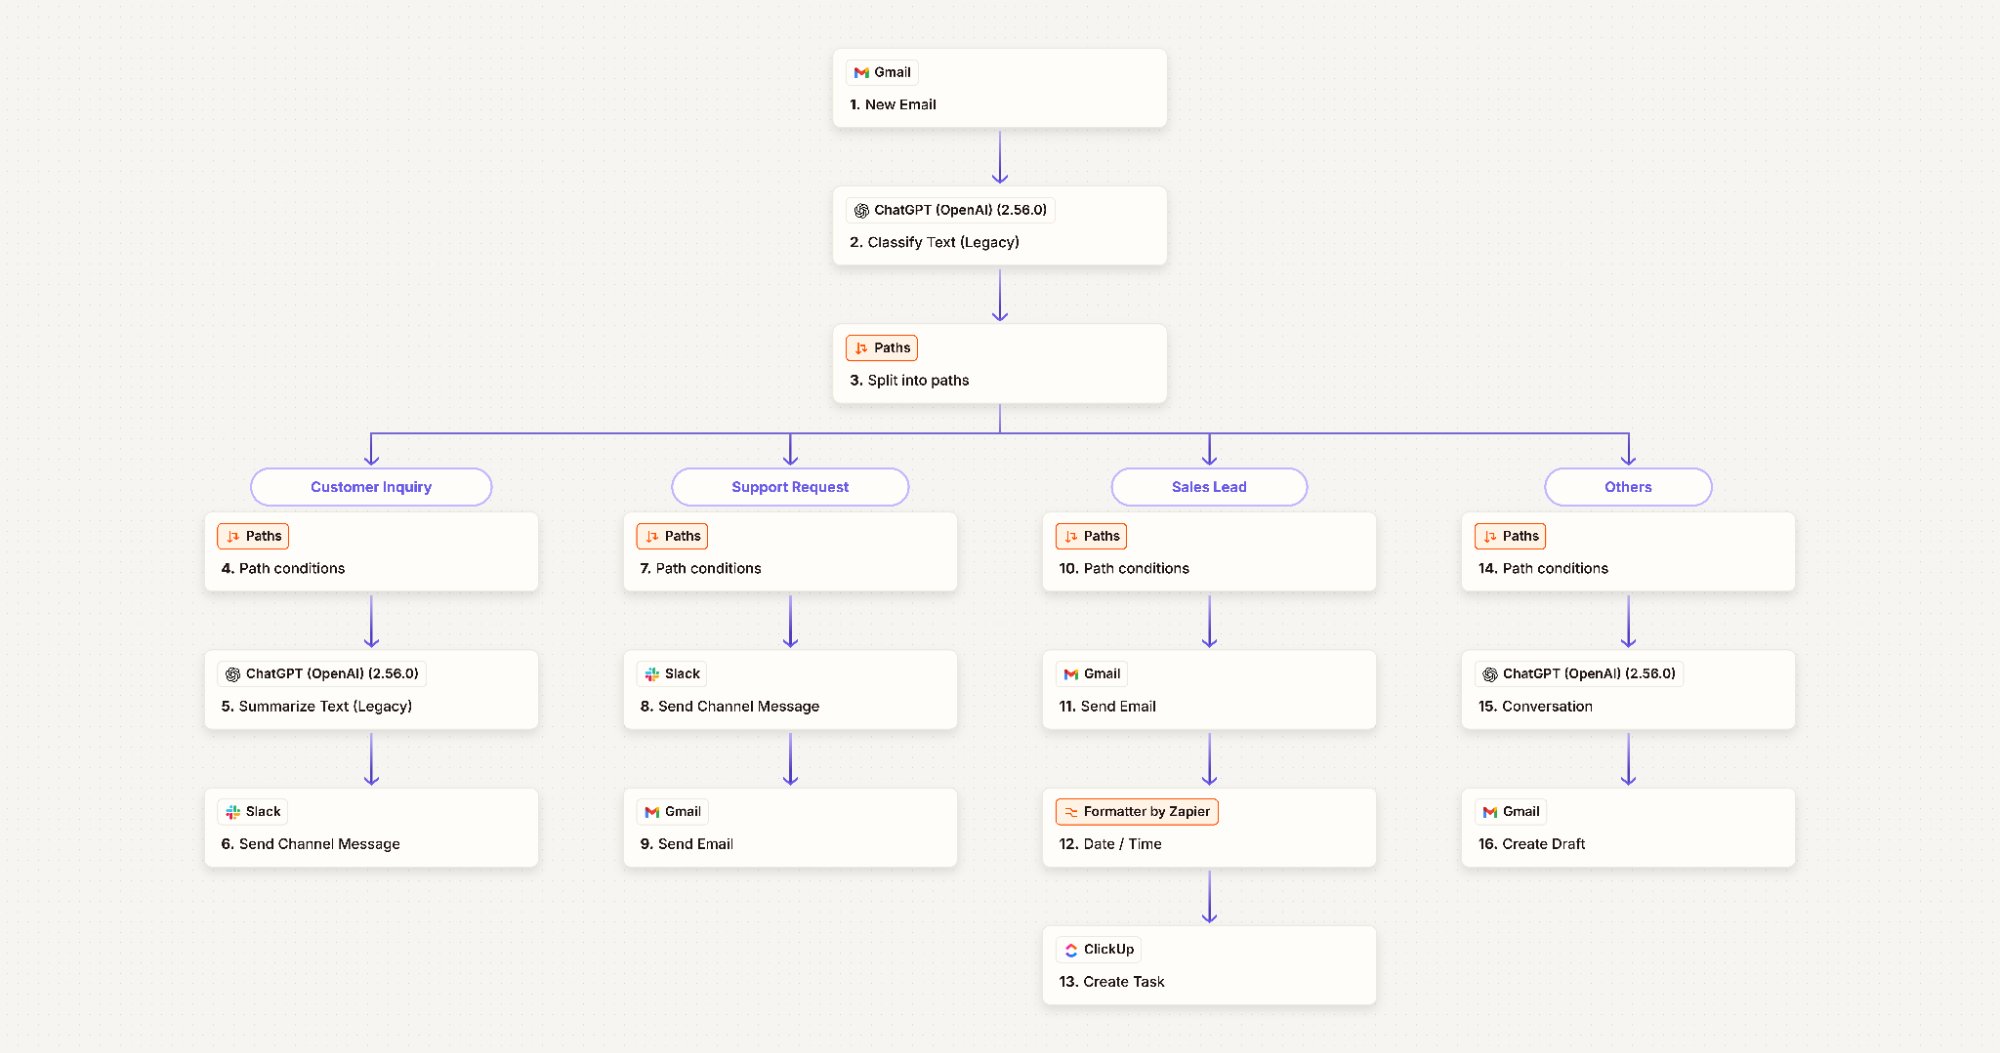Open the ChatGPT icon on Summarize Text step
This screenshot has height=1053, width=2000.
click(x=232, y=673)
